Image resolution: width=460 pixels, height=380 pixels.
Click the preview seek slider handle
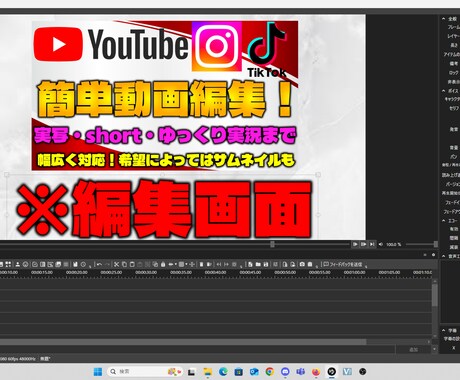[272, 244]
